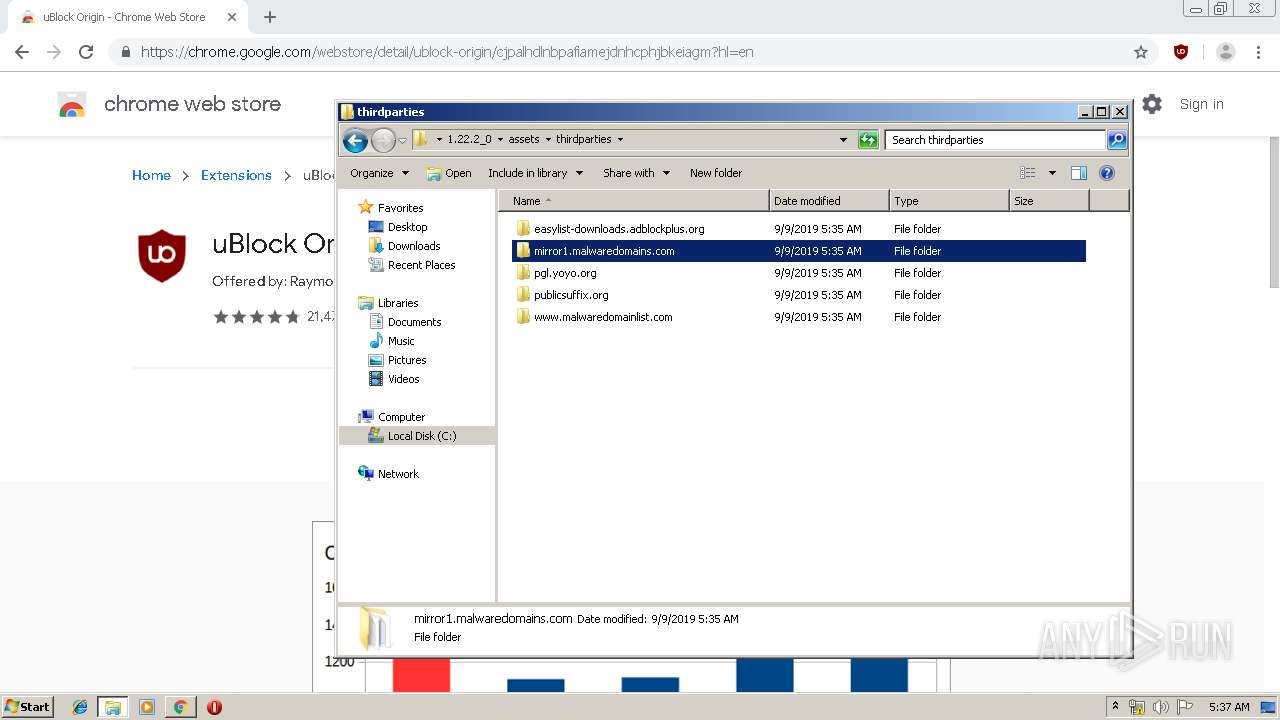Sort by the Size column header
This screenshot has width=1280, height=720.
(x=1049, y=201)
